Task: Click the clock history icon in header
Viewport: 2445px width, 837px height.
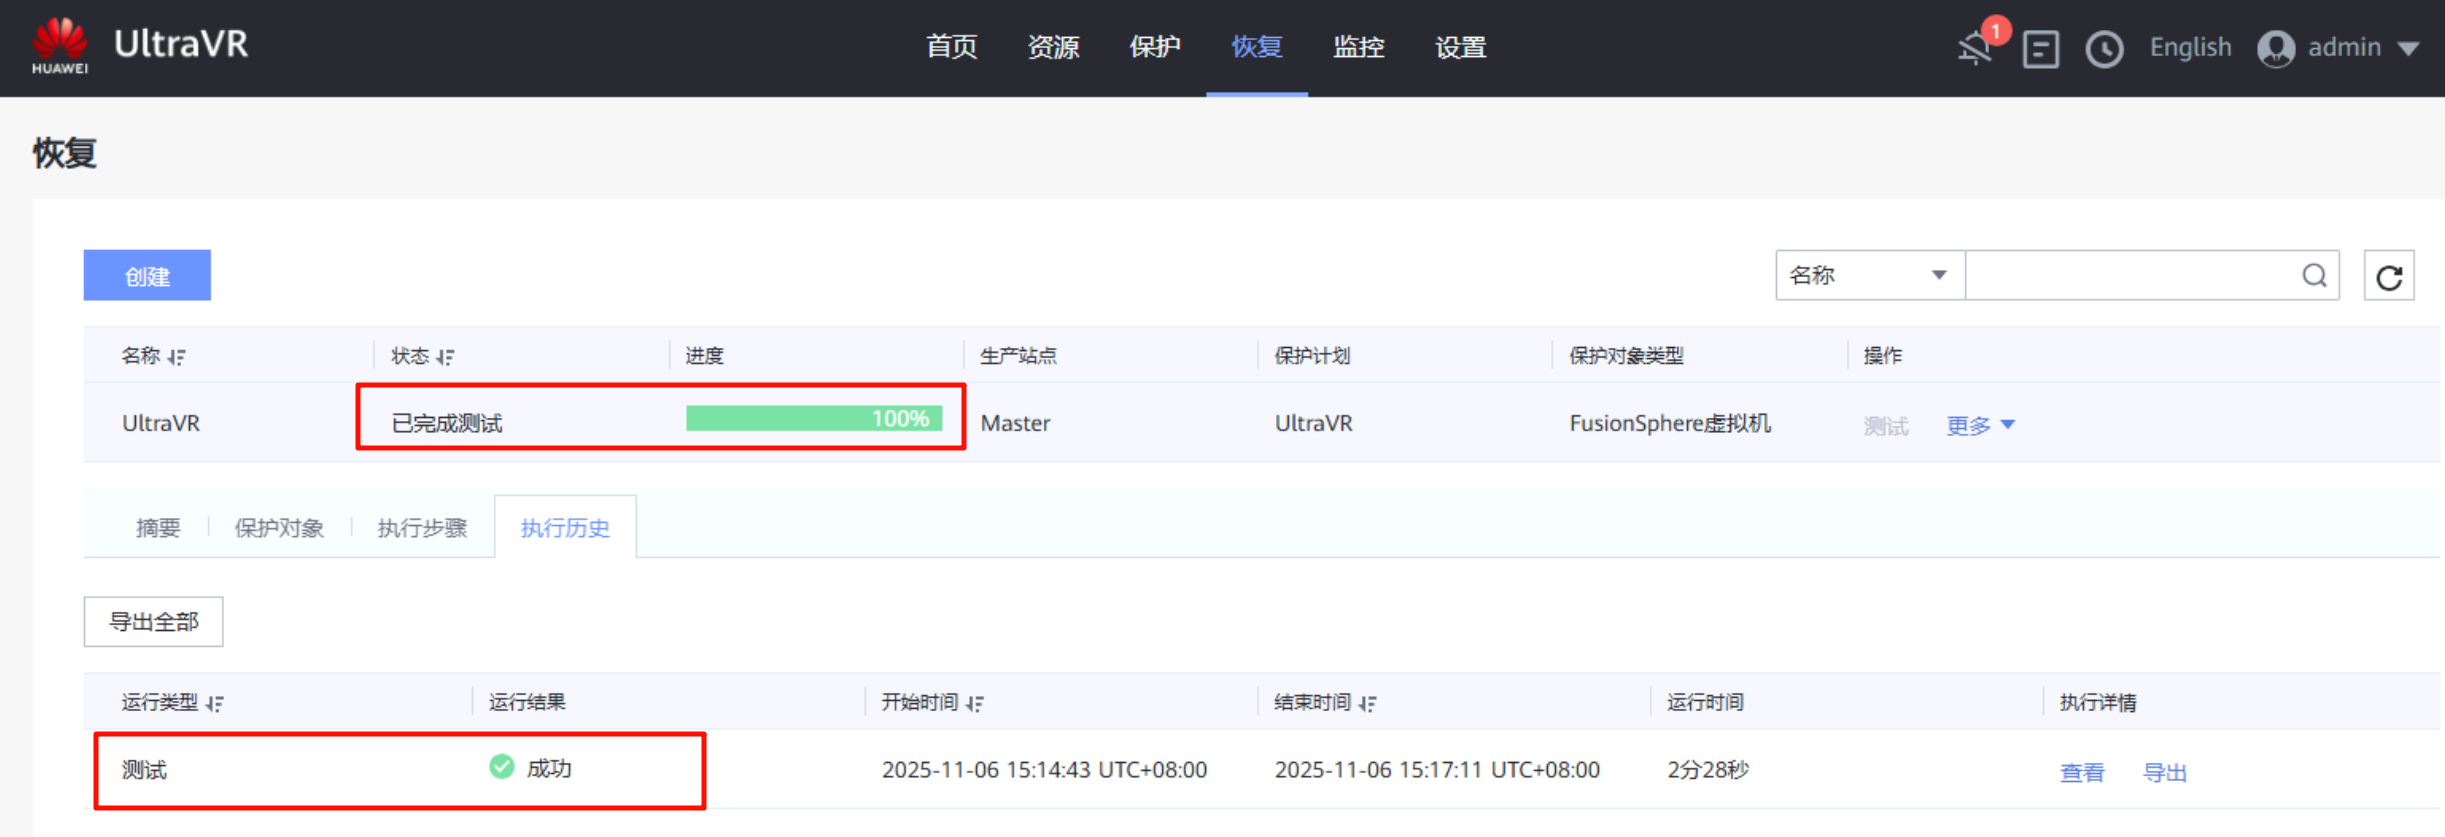Action: (x=2104, y=49)
